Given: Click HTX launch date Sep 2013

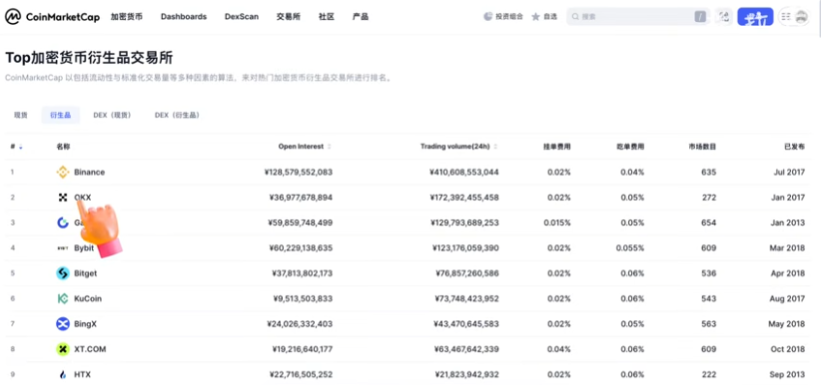Looking at the screenshot, I should click(787, 375).
